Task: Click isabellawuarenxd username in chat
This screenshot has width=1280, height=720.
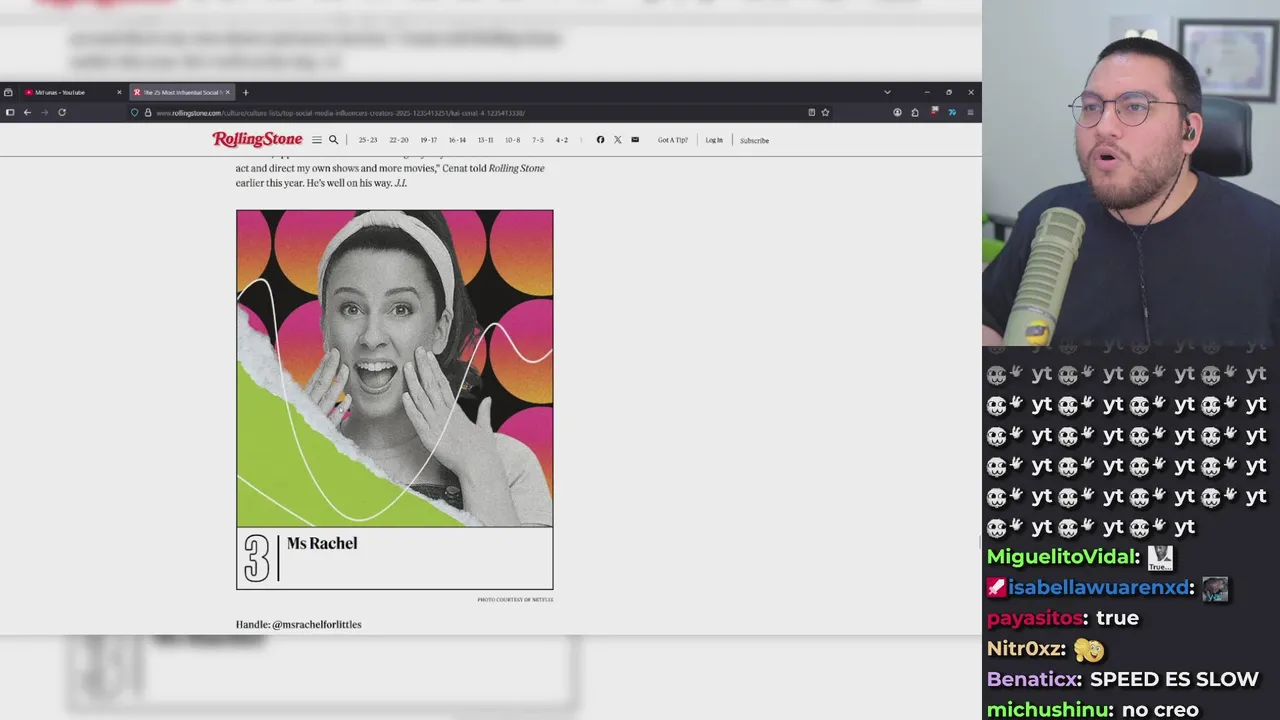Action: (x=1101, y=588)
